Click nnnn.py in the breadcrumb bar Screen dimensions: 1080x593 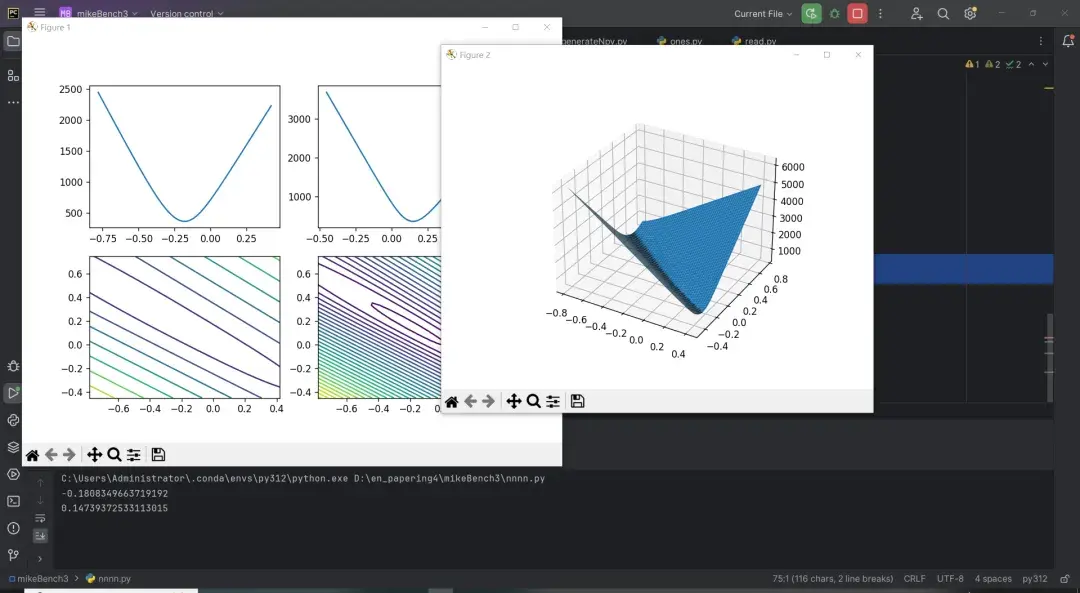click(108, 579)
